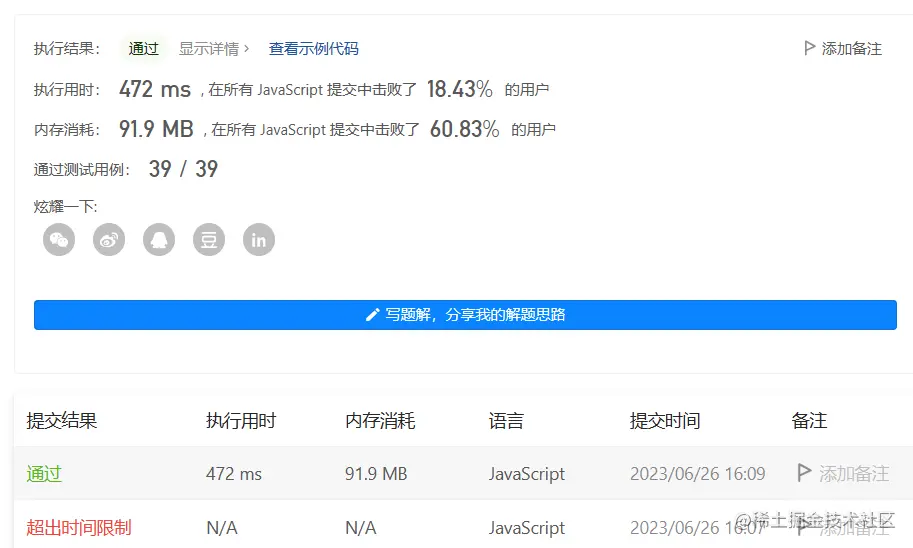
Task: Click 写题解，分享我的解题思路 button
Action: [x=465, y=315]
